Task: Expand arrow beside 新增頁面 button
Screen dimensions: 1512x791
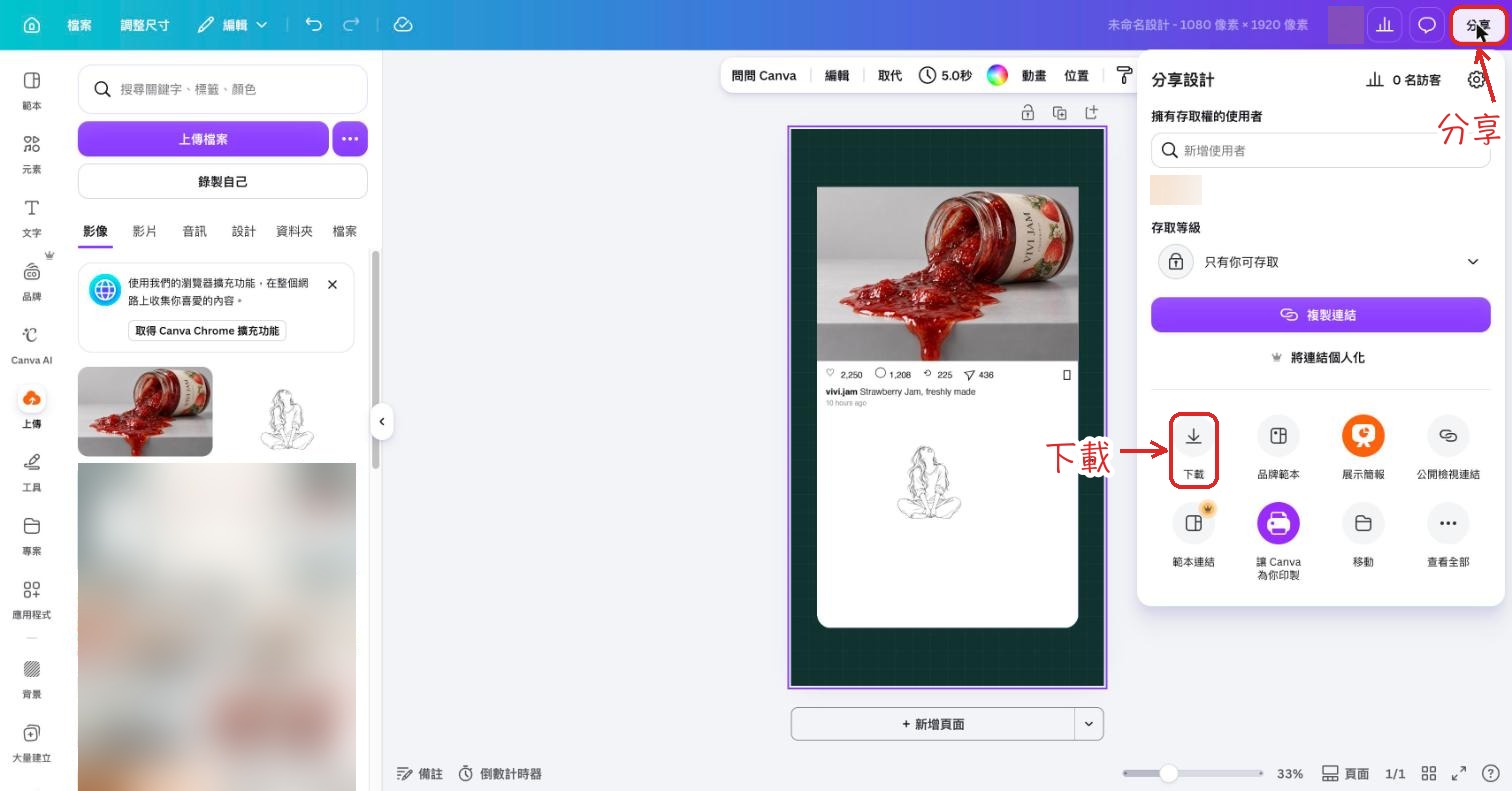Action: click(1089, 724)
